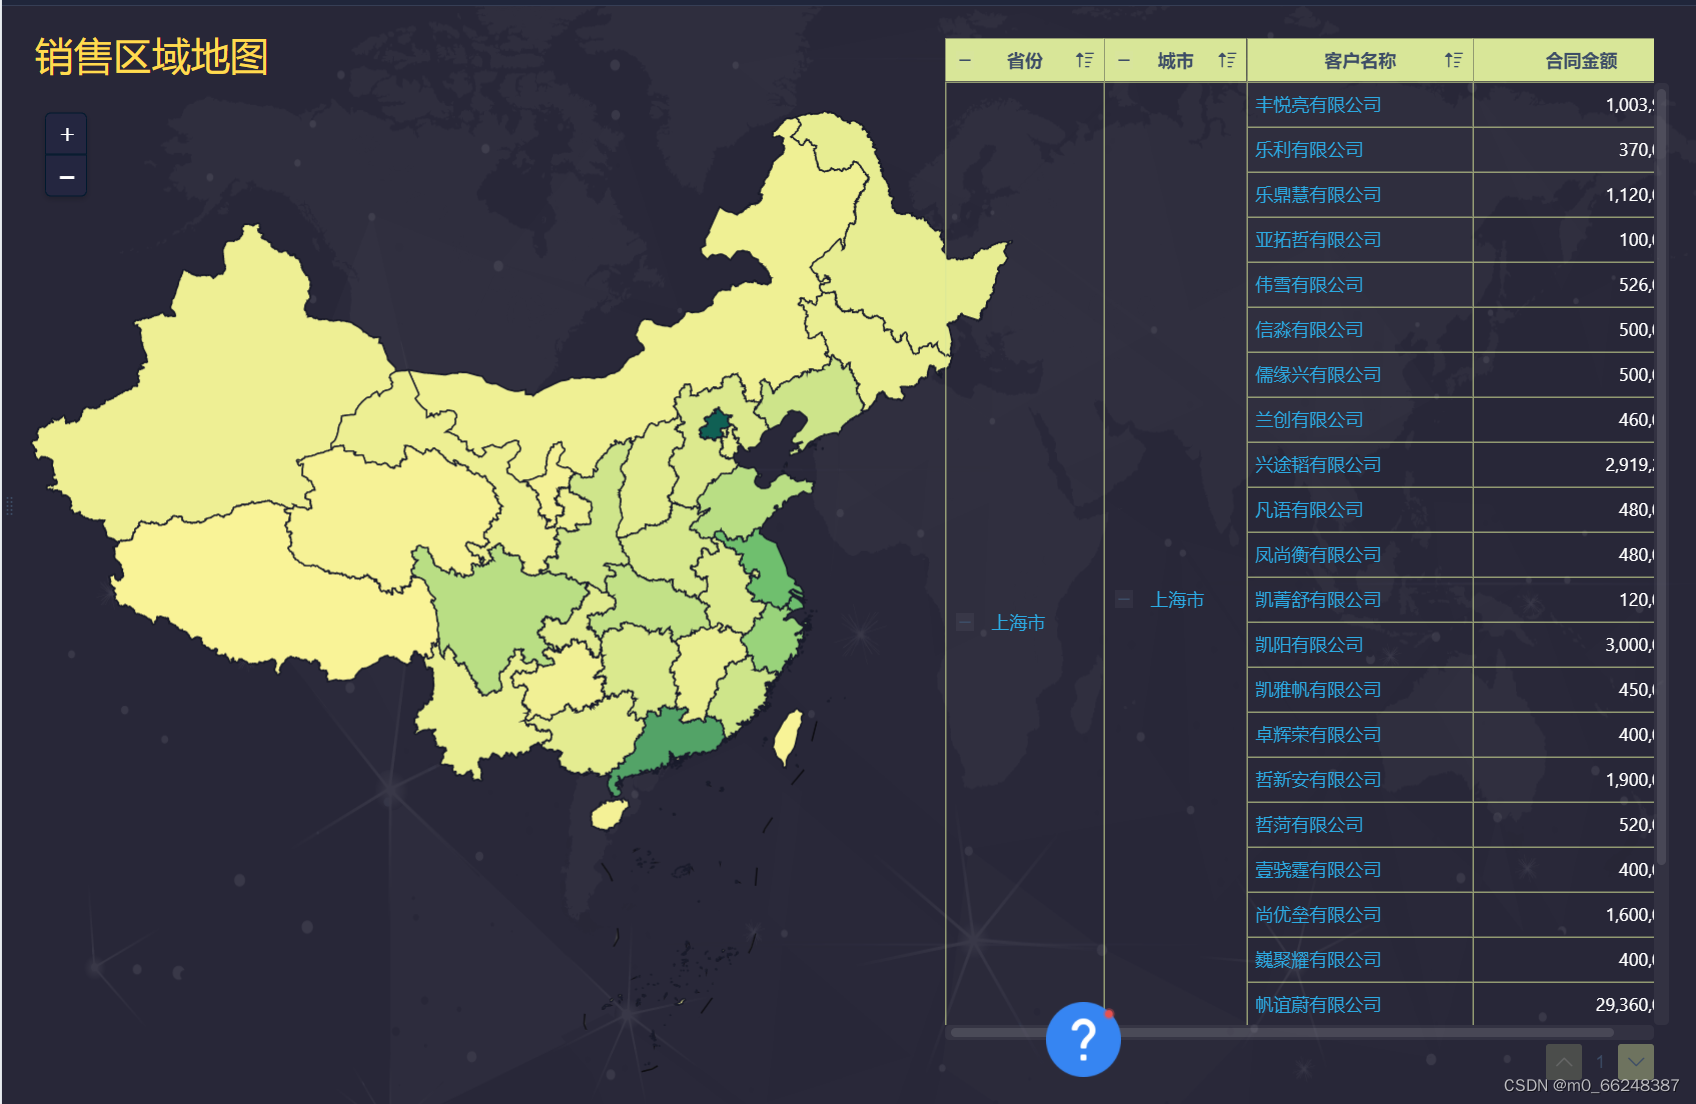This screenshot has height=1104, width=1696.
Task: Click the sort icon on the 客户名称 column
Action: click(x=1452, y=60)
